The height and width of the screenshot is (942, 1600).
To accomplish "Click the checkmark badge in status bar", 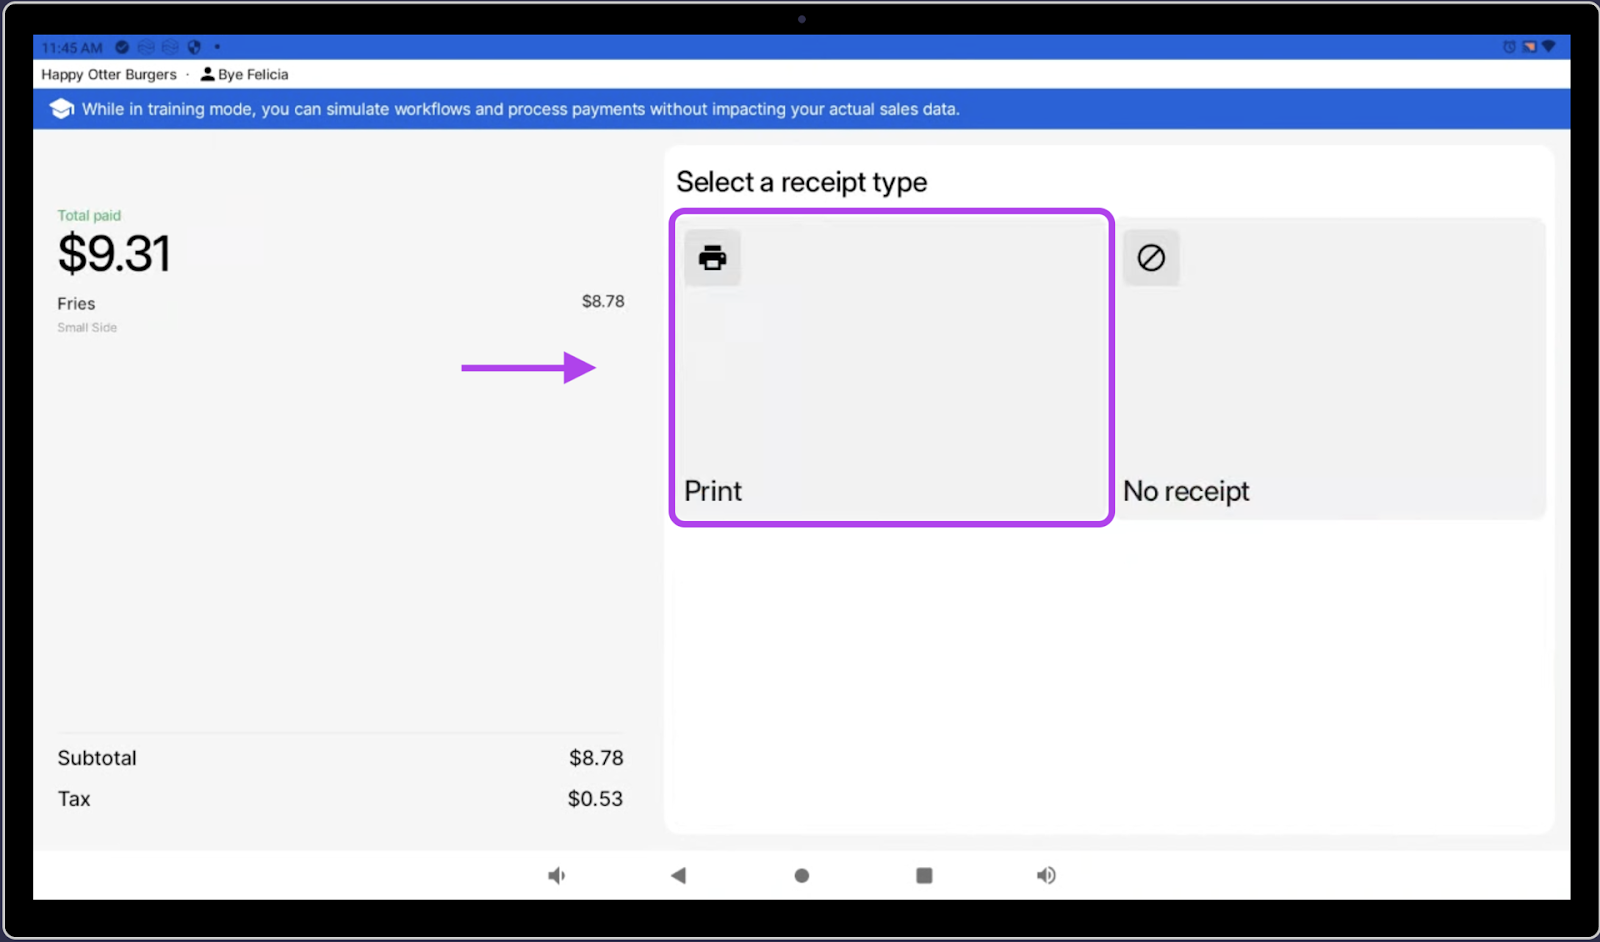I will [122, 47].
